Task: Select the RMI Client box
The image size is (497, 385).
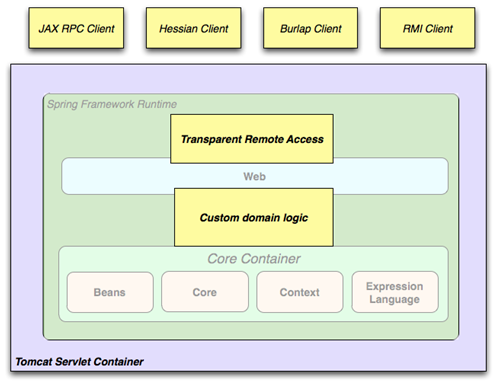Action: (x=428, y=28)
